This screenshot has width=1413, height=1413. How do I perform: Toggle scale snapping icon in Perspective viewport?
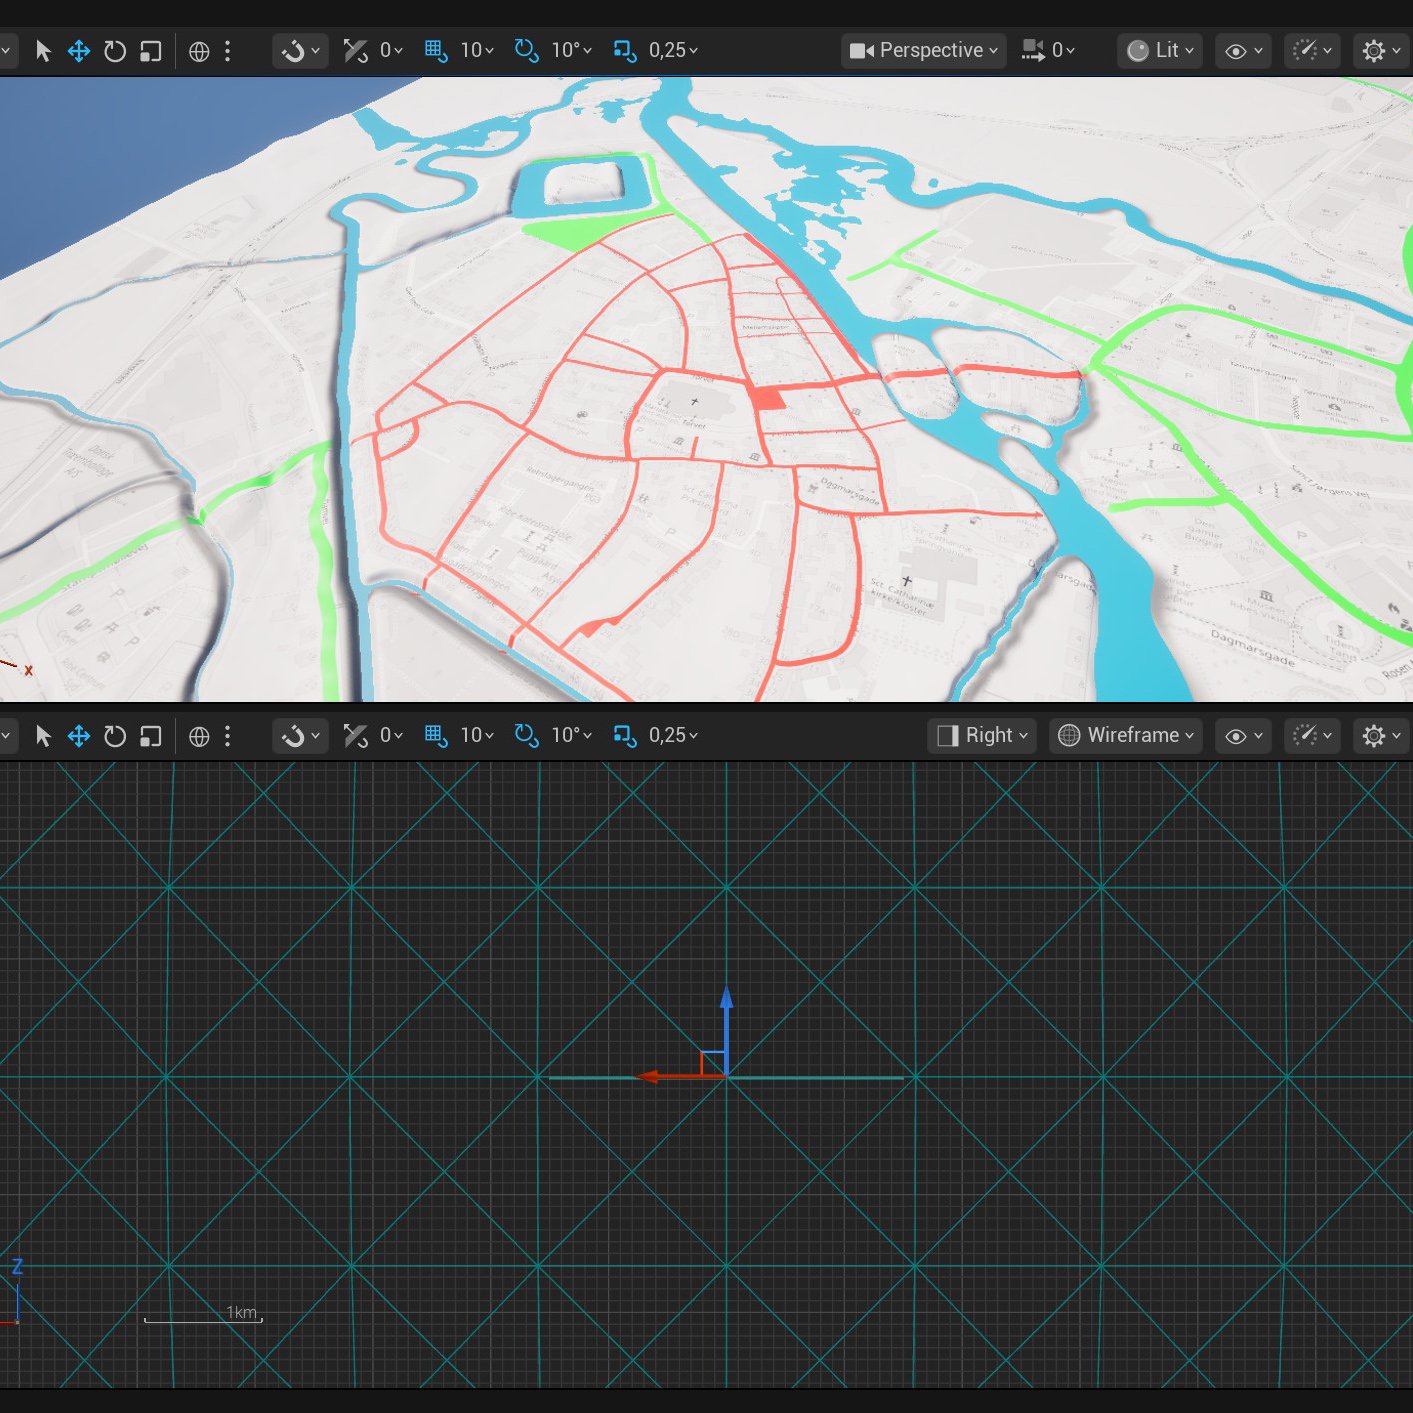(x=625, y=51)
